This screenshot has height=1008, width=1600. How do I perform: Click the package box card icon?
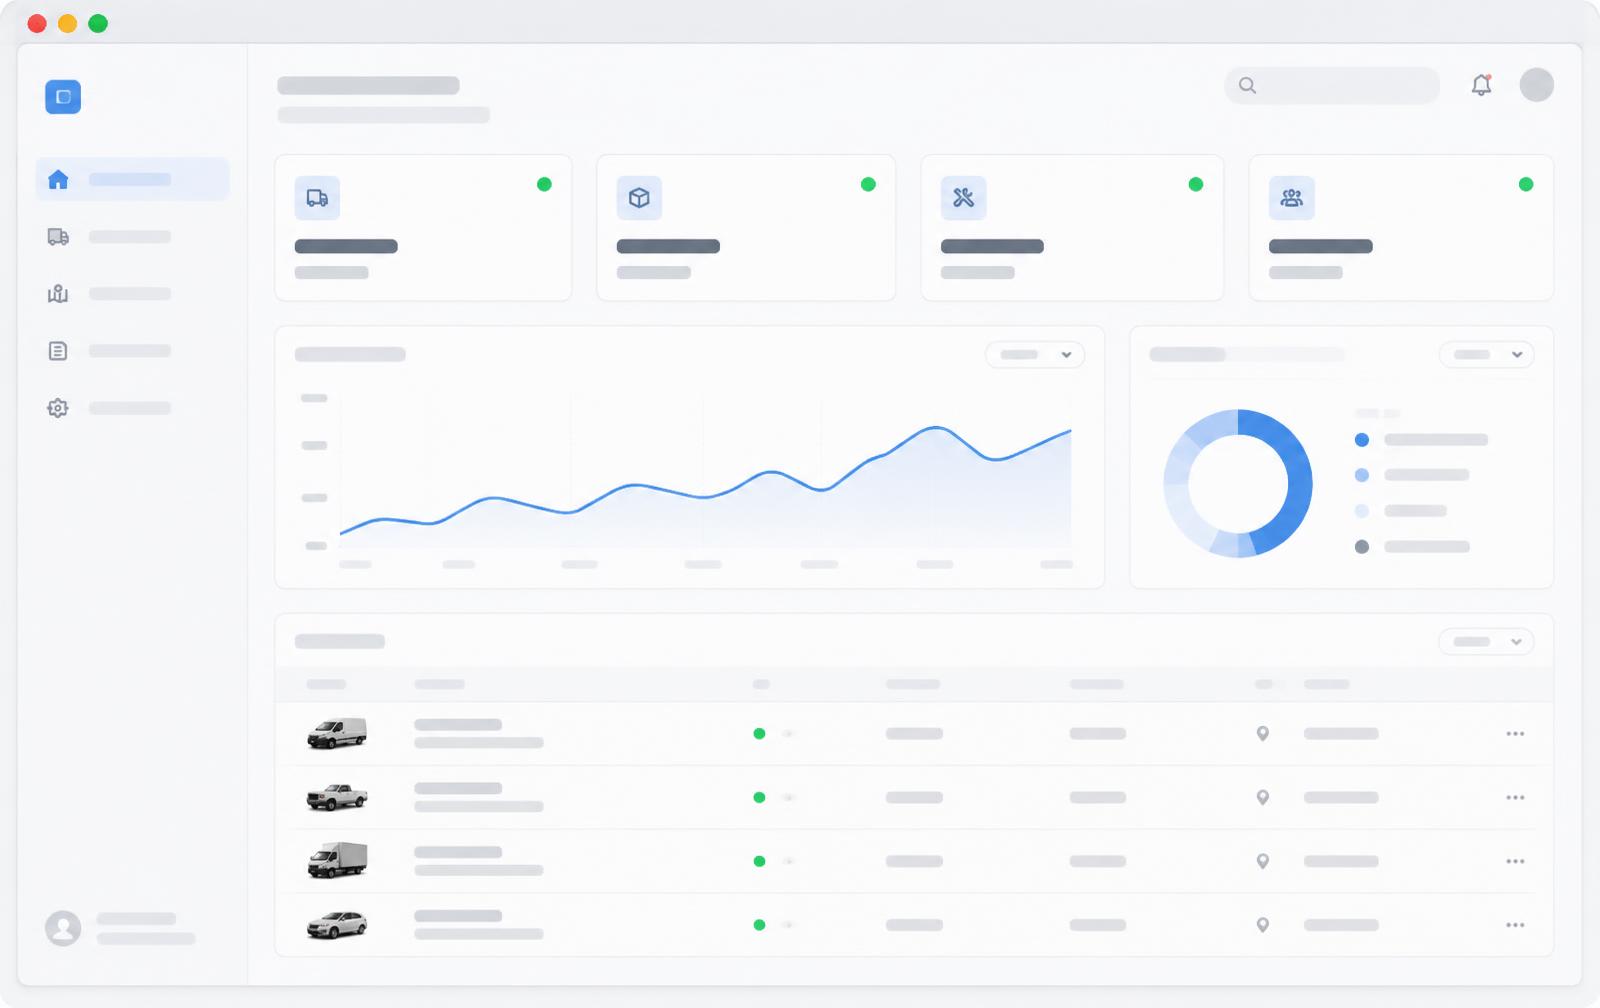[x=639, y=198]
